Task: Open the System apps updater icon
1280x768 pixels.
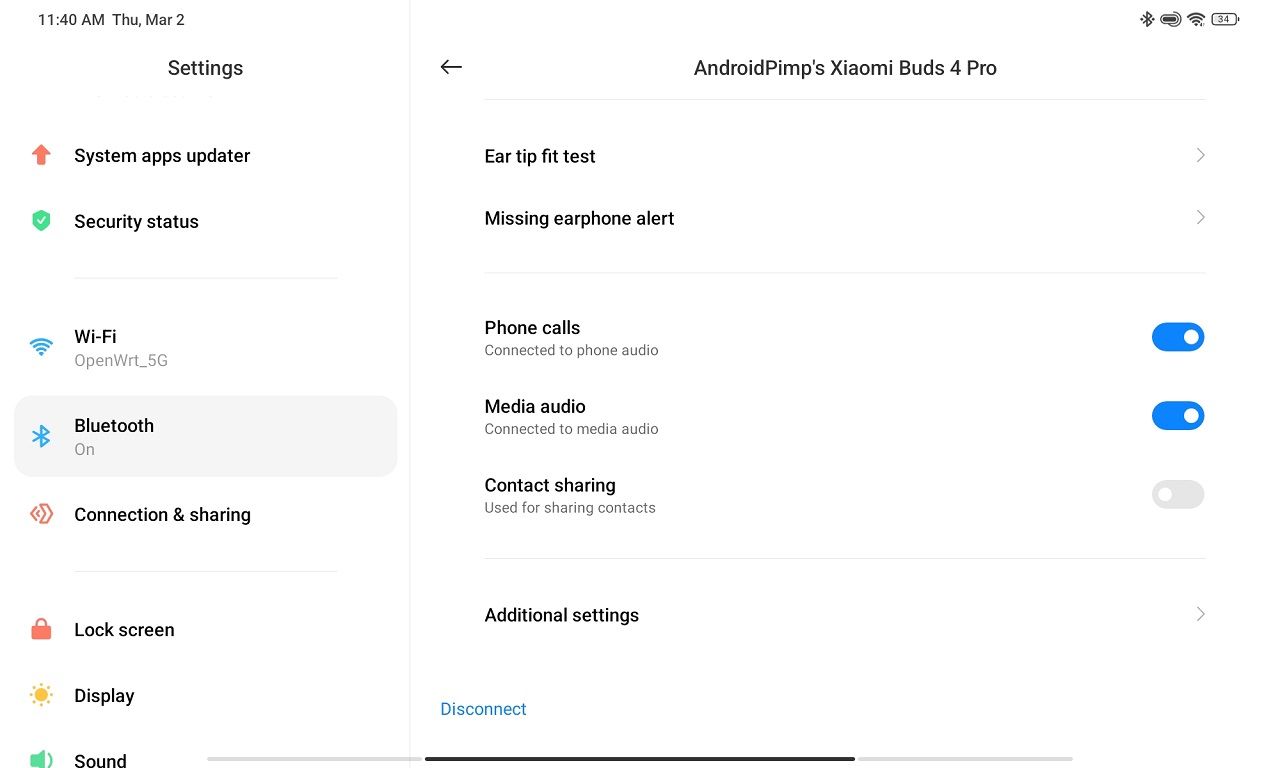Action: click(41, 155)
